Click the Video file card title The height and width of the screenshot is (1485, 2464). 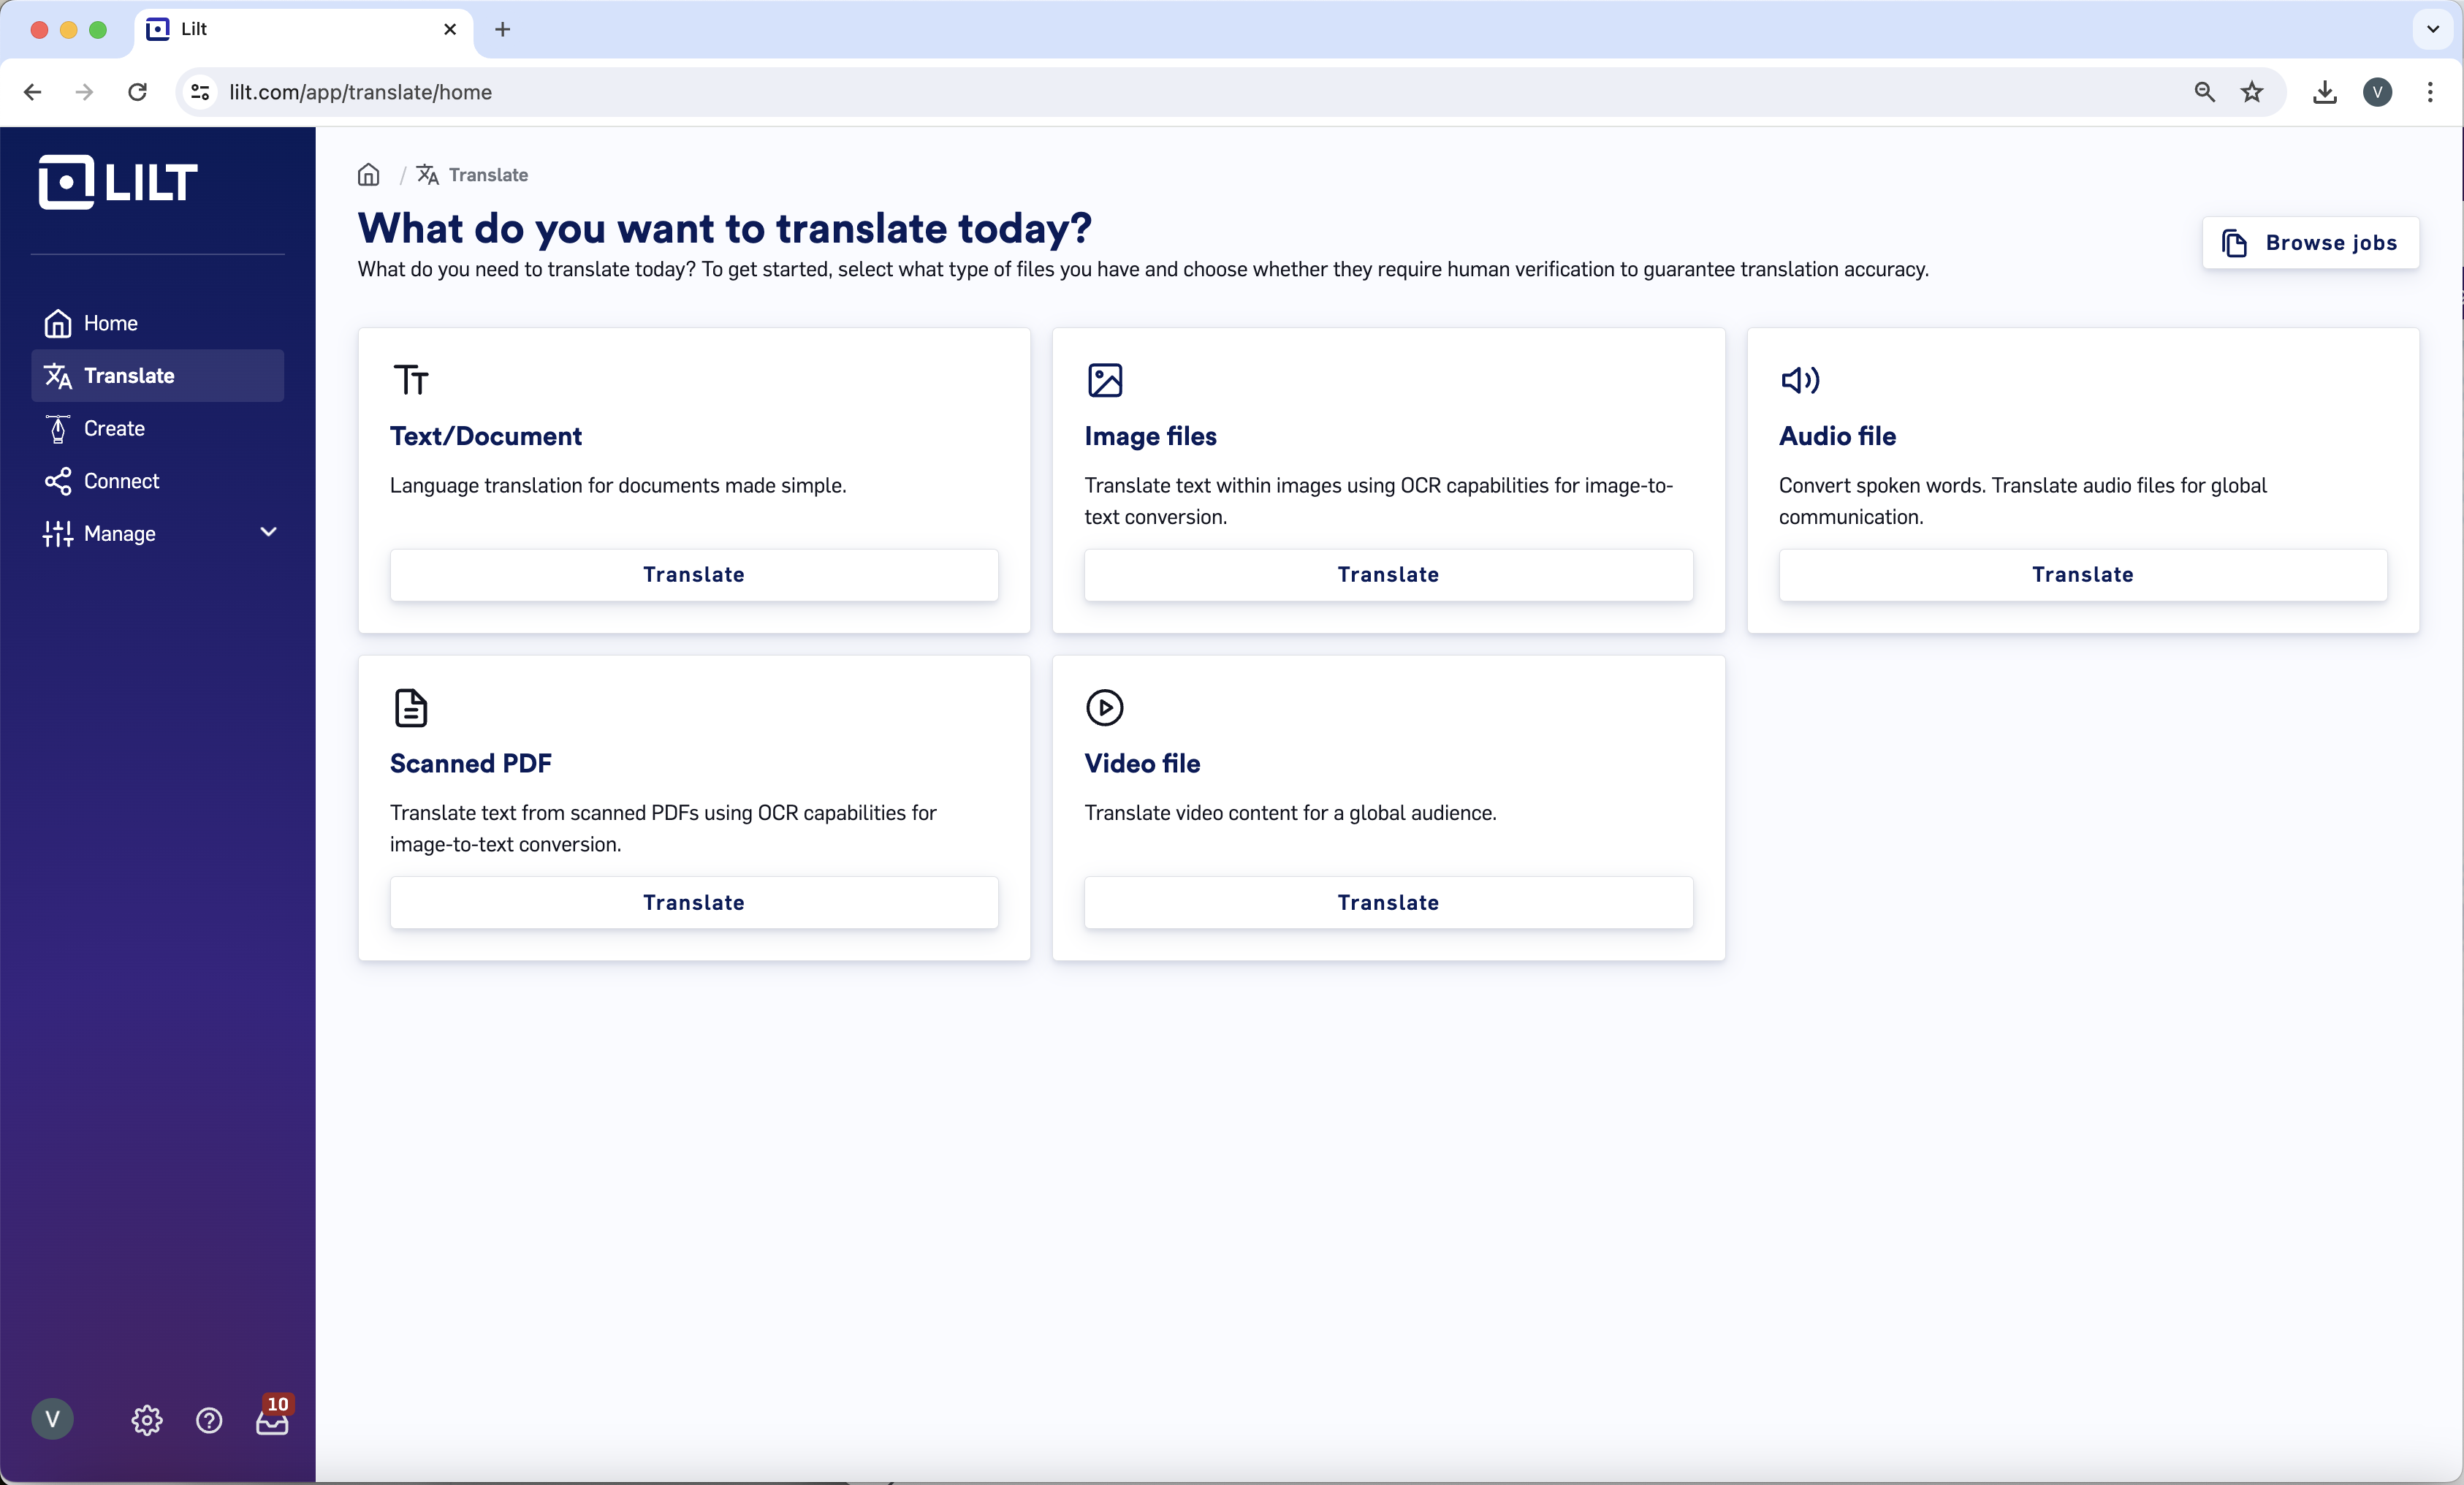(1142, 764)
